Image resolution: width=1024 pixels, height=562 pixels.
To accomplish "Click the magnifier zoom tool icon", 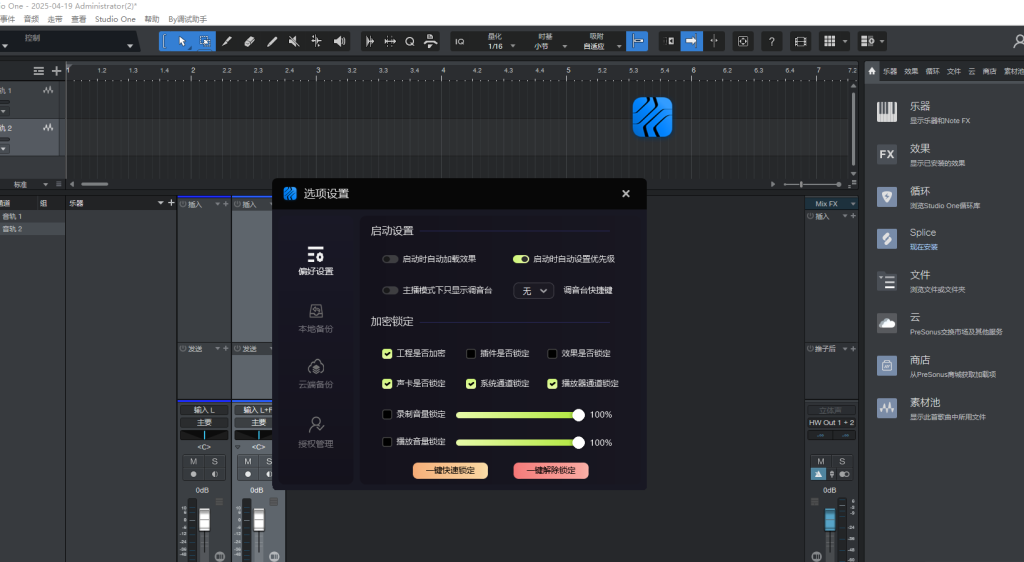I will [x=409, y=41].
